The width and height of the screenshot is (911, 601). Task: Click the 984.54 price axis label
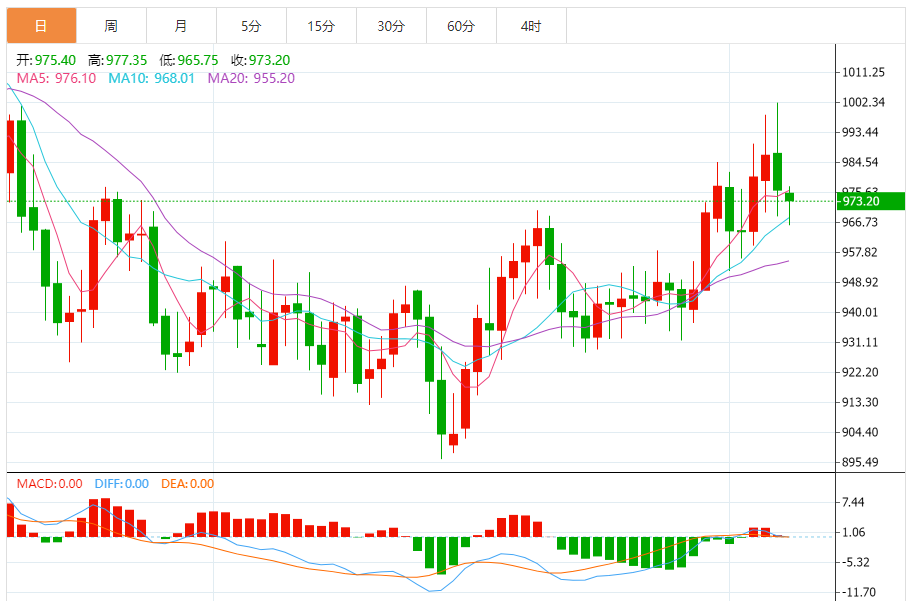pos(860,163)
